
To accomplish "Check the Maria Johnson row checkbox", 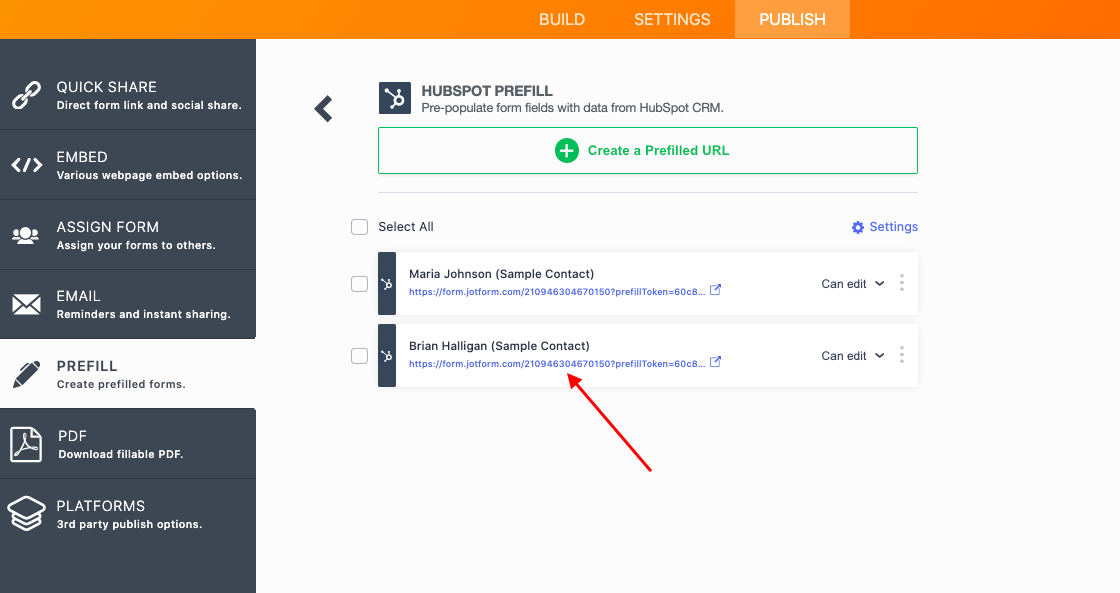I will pos(360,284).
